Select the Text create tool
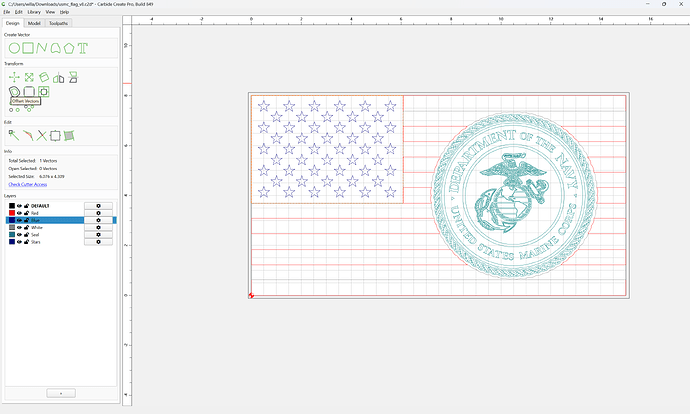Image resolution: width=690 pixels, height=414 pixels. (83, 48)
